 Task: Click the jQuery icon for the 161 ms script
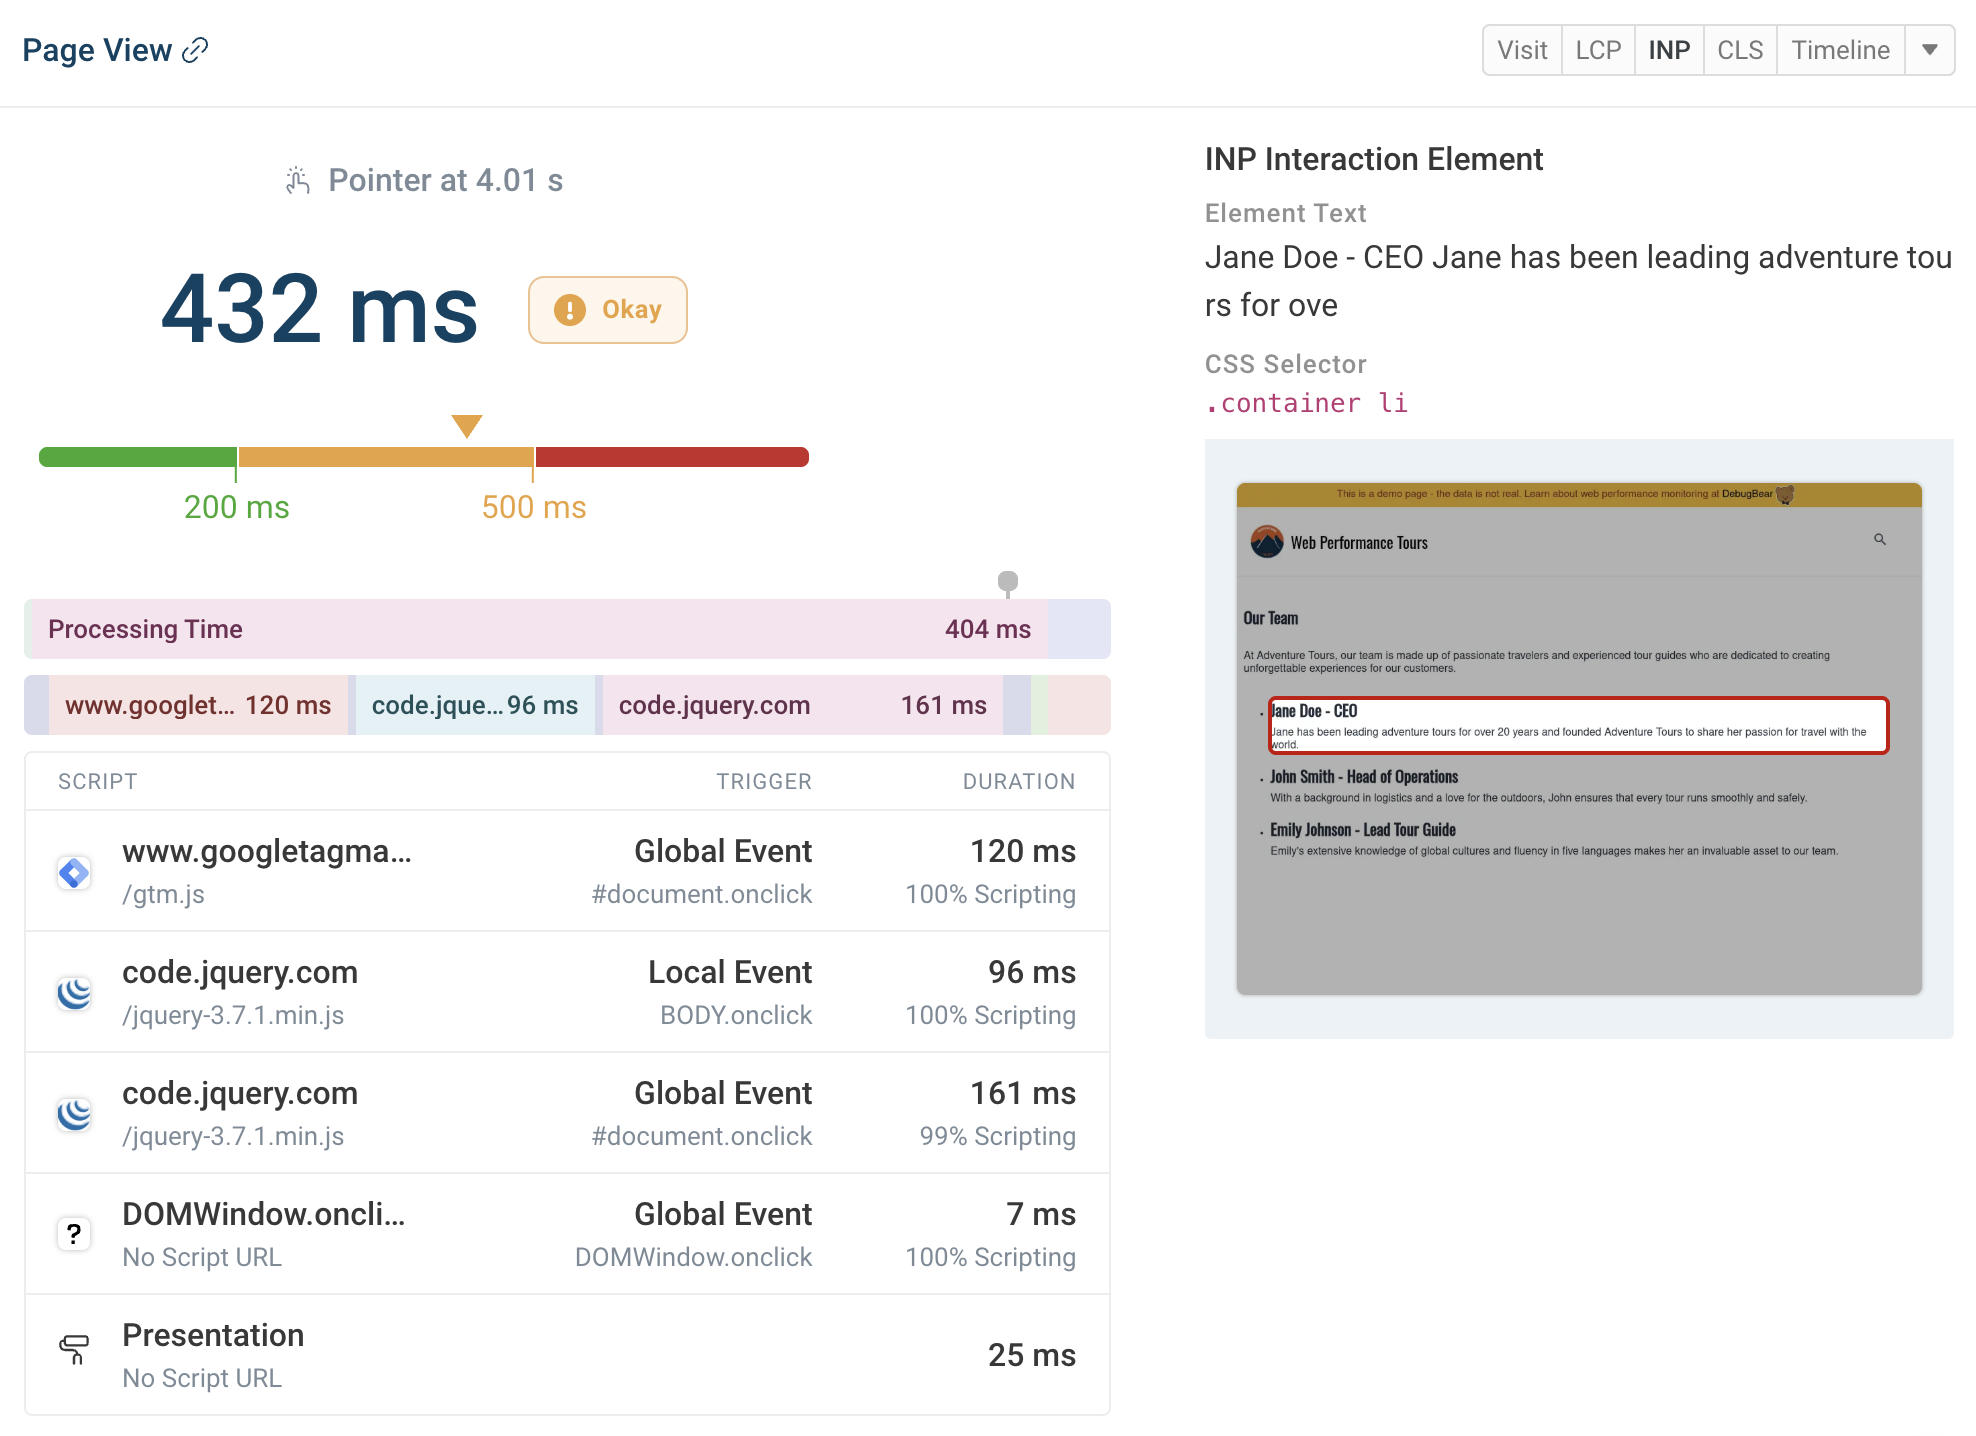point(74,1113)
